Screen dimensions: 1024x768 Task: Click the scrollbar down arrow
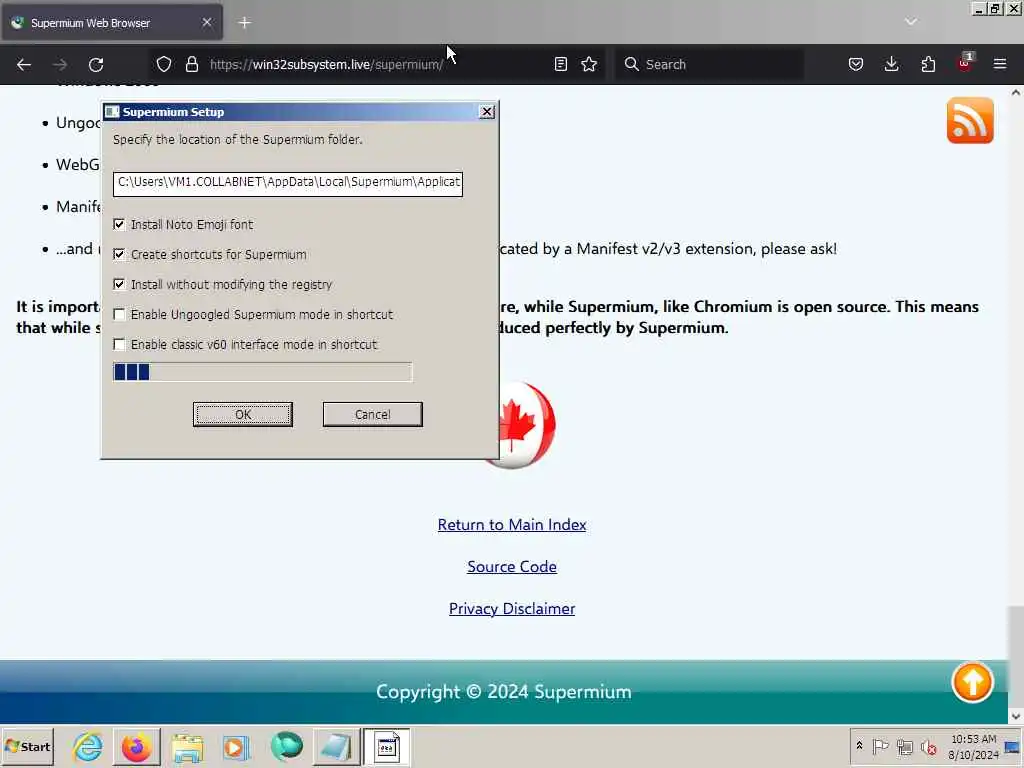(x=1016, y=716)
